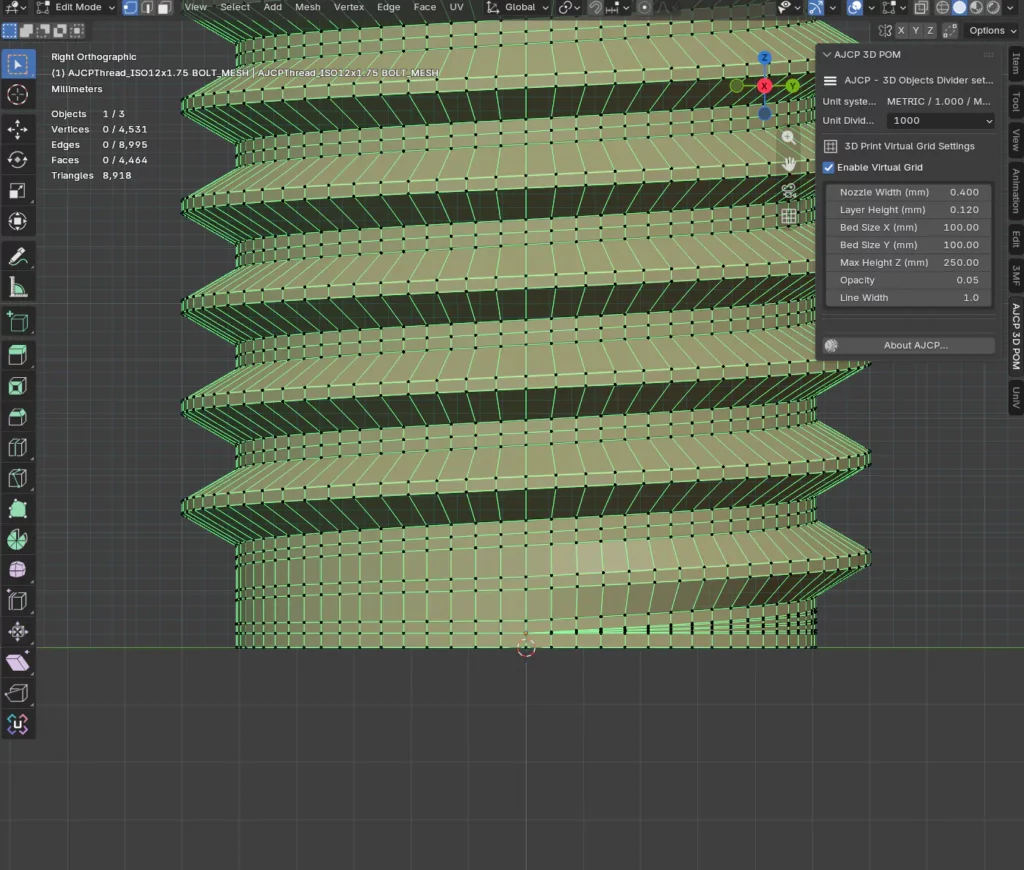Toggle camera view icon in viewport
The image size is (1024, 870).
[789, 191]
